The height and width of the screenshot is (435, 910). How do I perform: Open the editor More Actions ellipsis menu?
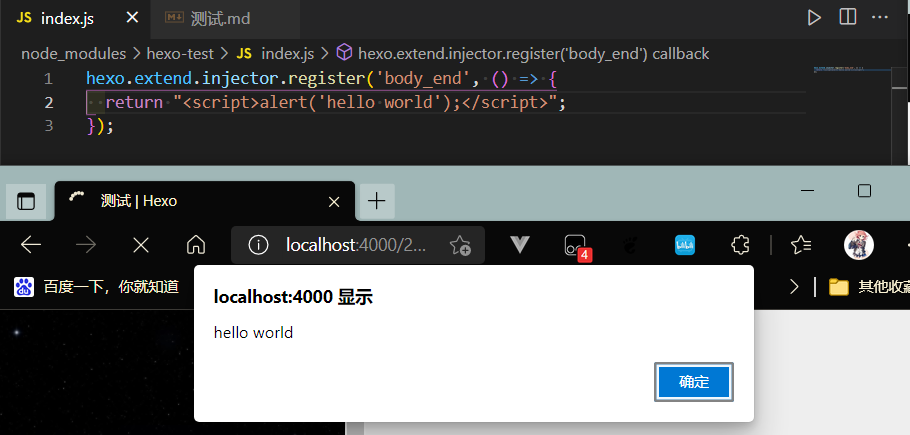pyautogui.click(x=880, y=17)
